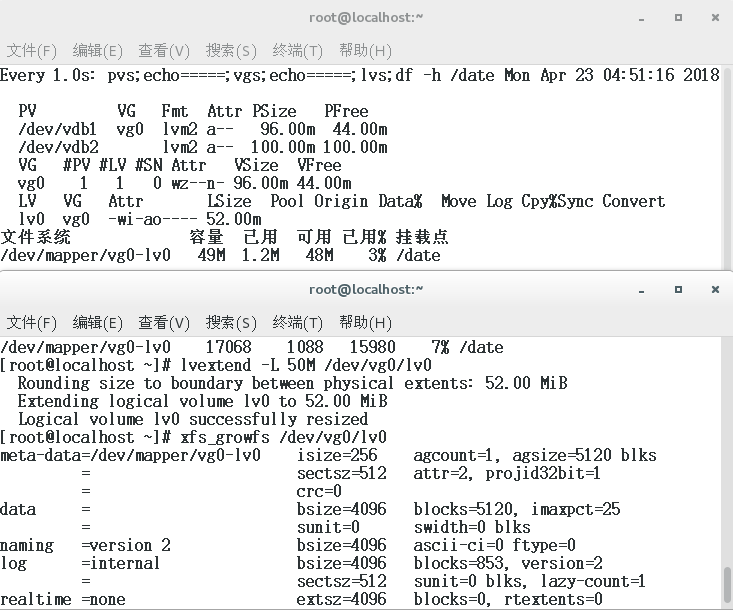Open 文件(F) menu in bottom terminal window
Image resolution: width=733 pixels, height=610 pixels.
point(31,323)
